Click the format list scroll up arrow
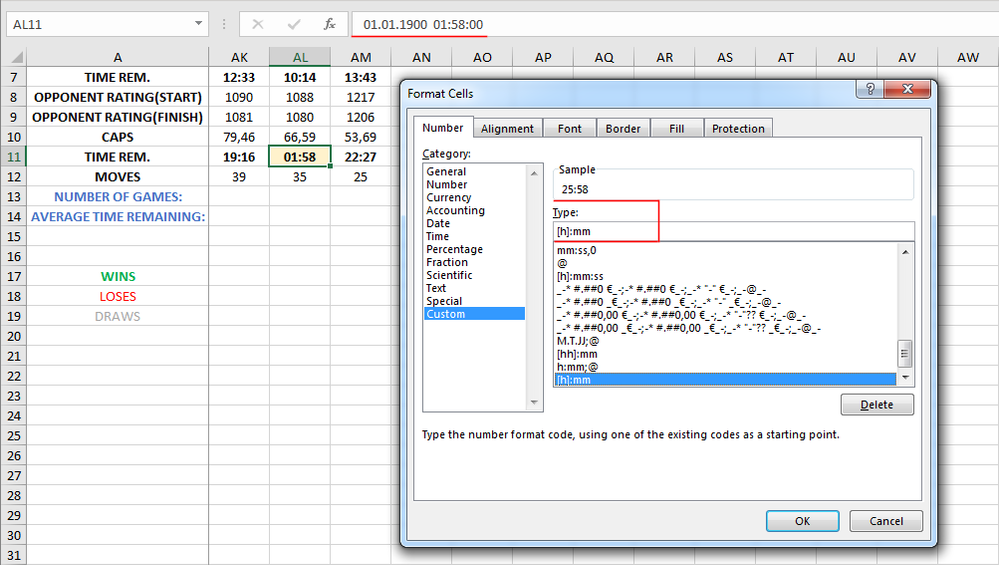 [905, 252]
